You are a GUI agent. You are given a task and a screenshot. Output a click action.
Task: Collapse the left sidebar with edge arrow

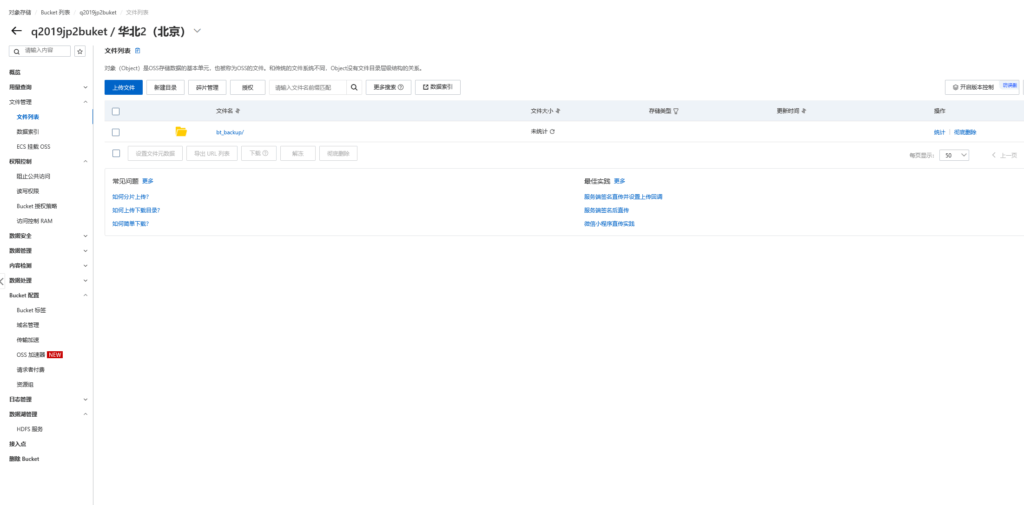pos(3,282)
